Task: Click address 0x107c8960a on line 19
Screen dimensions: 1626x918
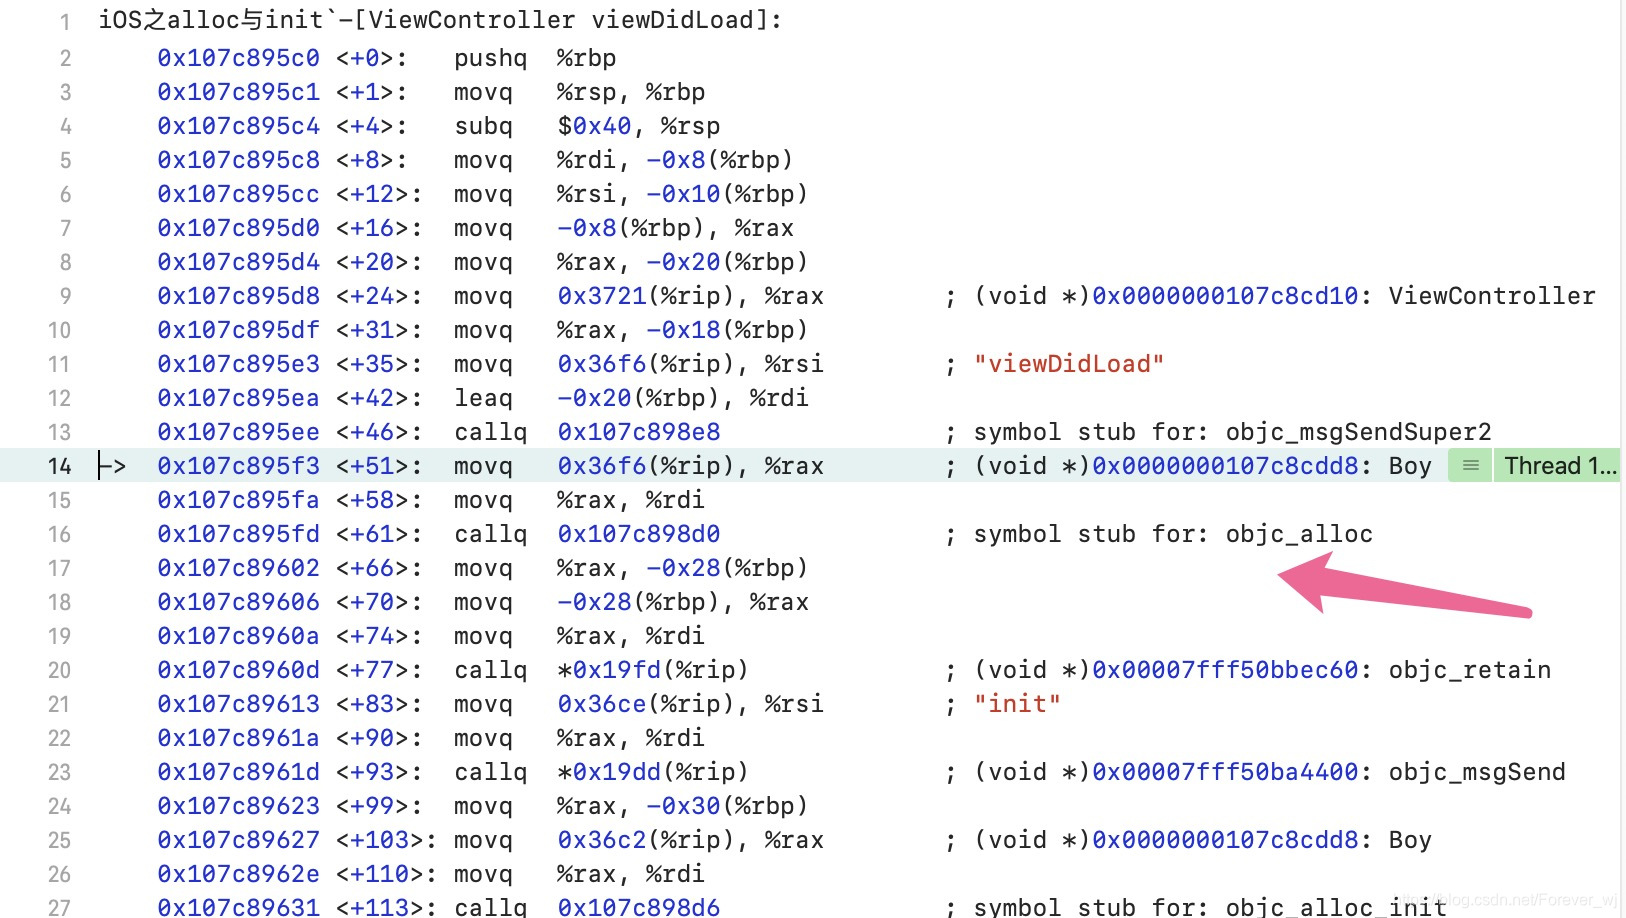Action: click(238, 636)
